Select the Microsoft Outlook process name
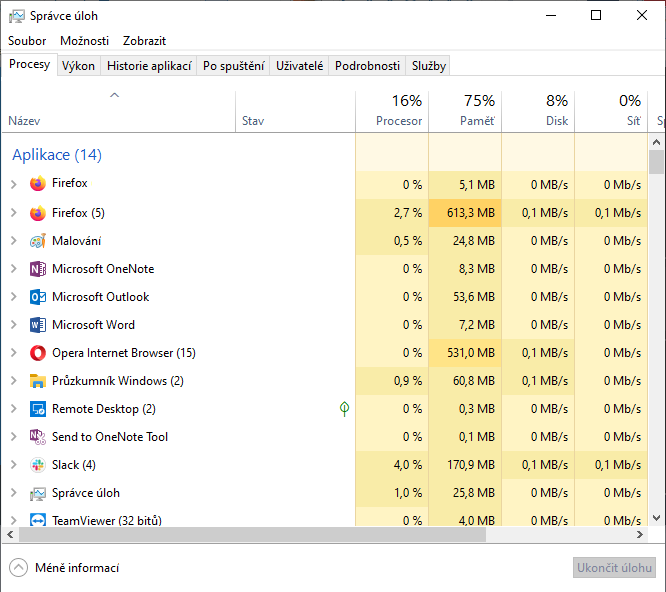This screenshot has height=592, width=666. 101,297
